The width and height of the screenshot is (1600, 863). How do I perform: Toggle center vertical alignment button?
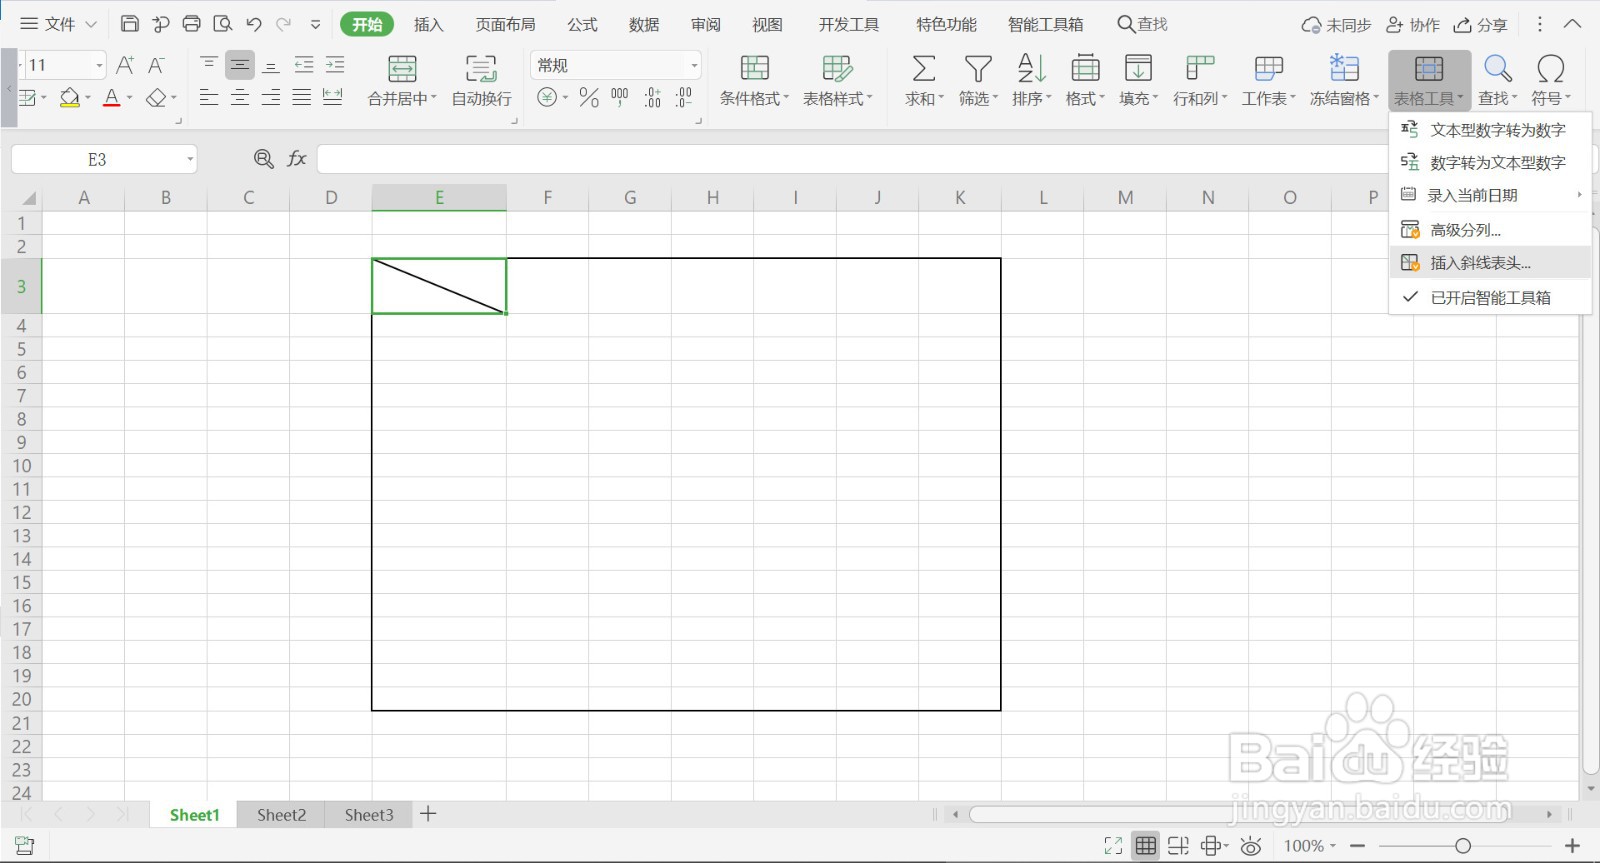[x=240, y=65]
